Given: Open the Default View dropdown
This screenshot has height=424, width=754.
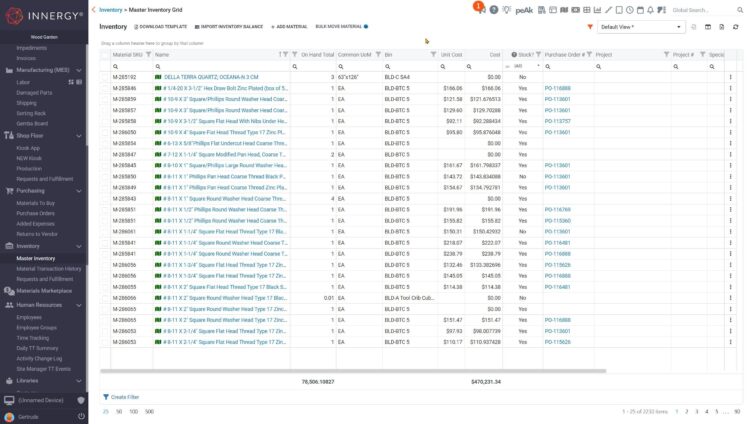Looking at the screenshot, I should tap(642, 27).
